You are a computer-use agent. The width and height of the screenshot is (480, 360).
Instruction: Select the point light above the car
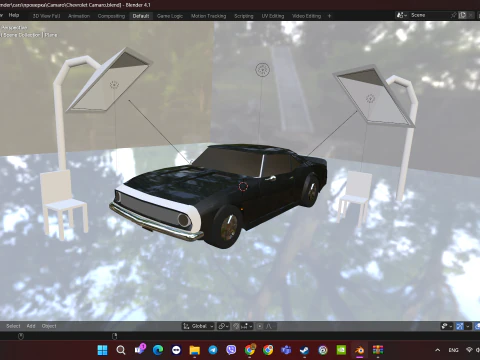(262, 70)
